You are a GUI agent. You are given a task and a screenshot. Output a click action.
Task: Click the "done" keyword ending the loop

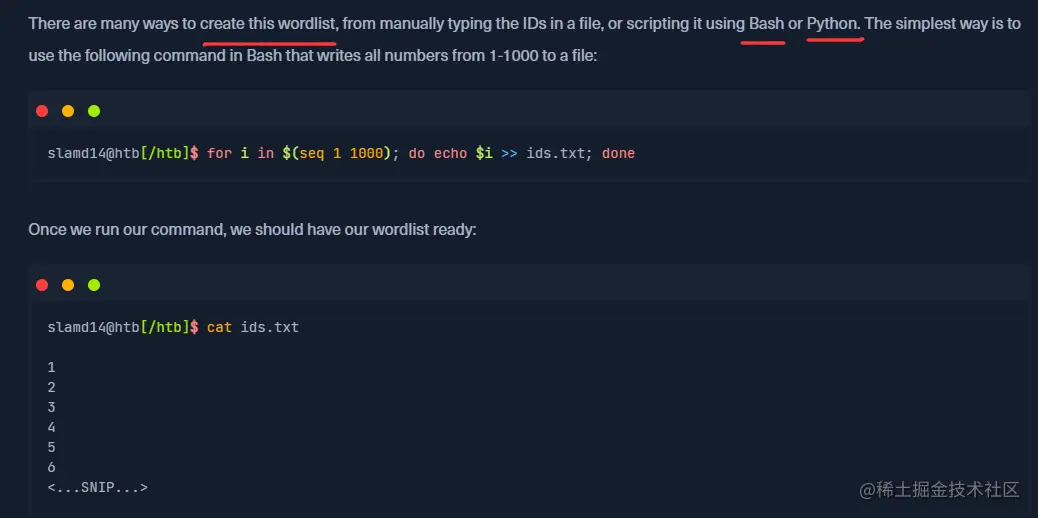tap(618, 153)
